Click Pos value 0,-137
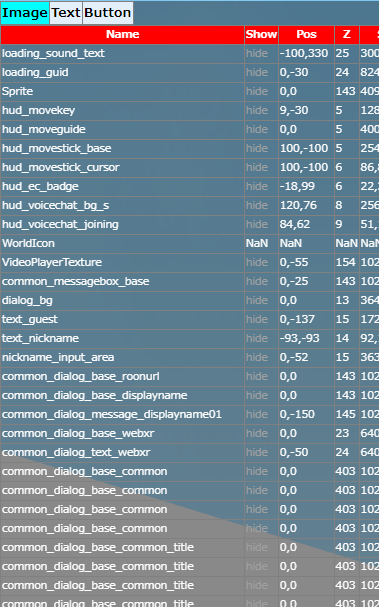 point(297,319)
